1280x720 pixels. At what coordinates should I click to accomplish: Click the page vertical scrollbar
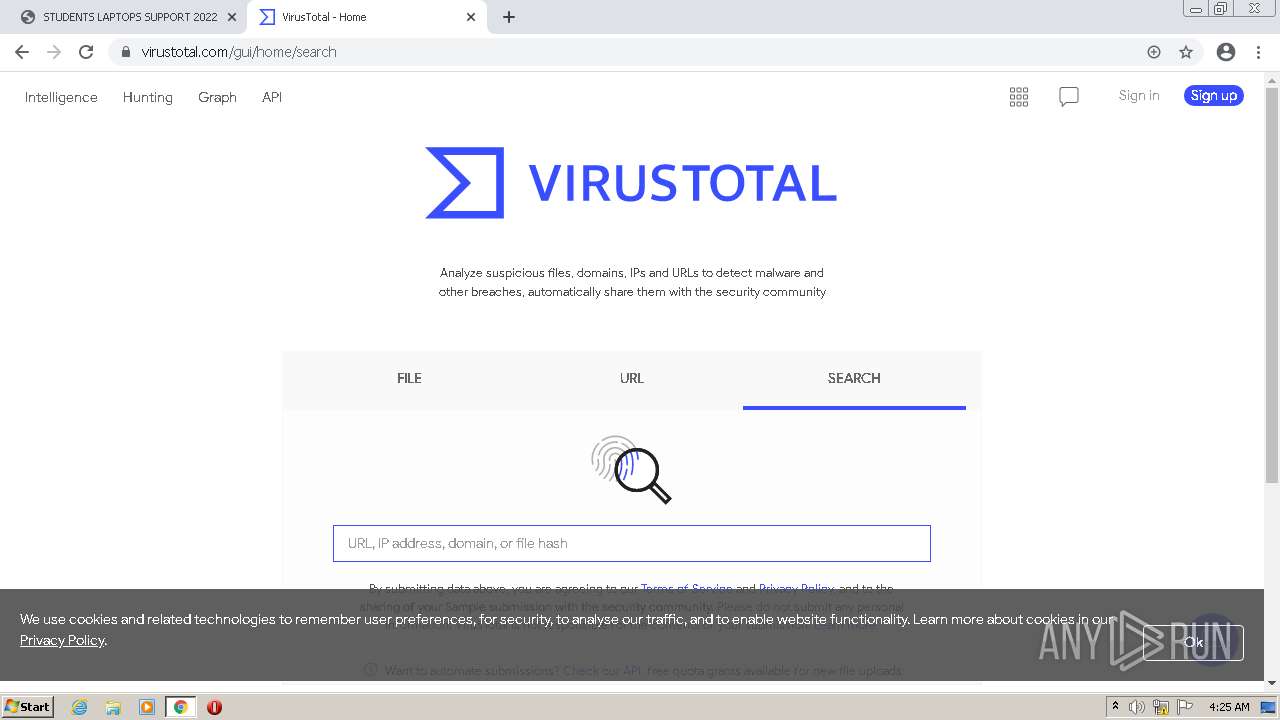click(x=1272, y=285)
